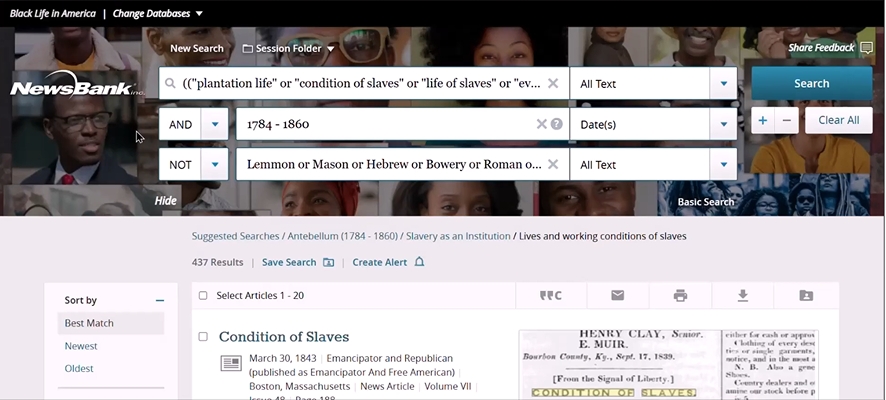
Task: Open the Condition of Slaves newspaper thumbnail
Action: pos(668,365)
